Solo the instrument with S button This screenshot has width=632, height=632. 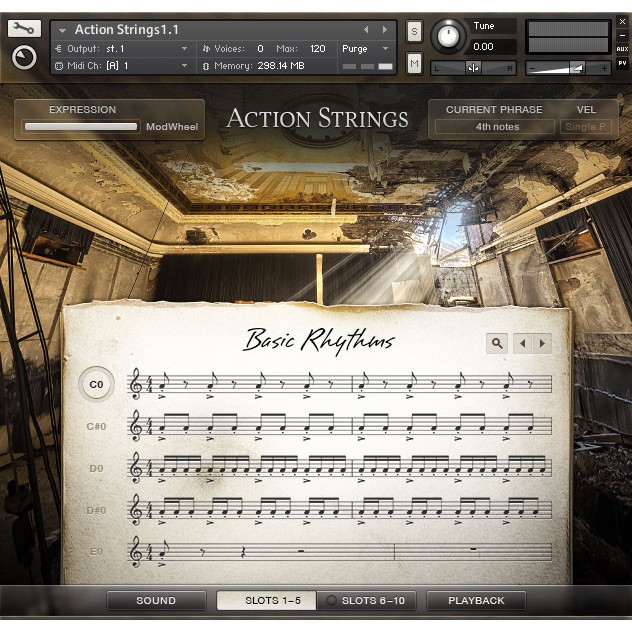(x=414, y=31)
